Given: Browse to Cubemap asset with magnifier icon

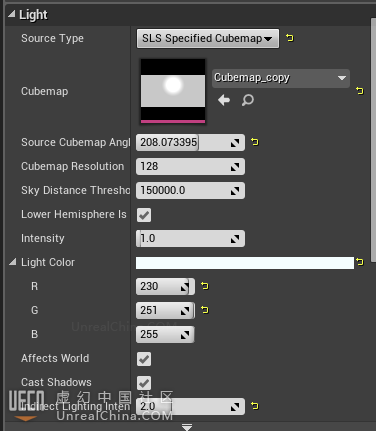Looking at the screenshot, I should pyautogui.click(x=248, y=100).
